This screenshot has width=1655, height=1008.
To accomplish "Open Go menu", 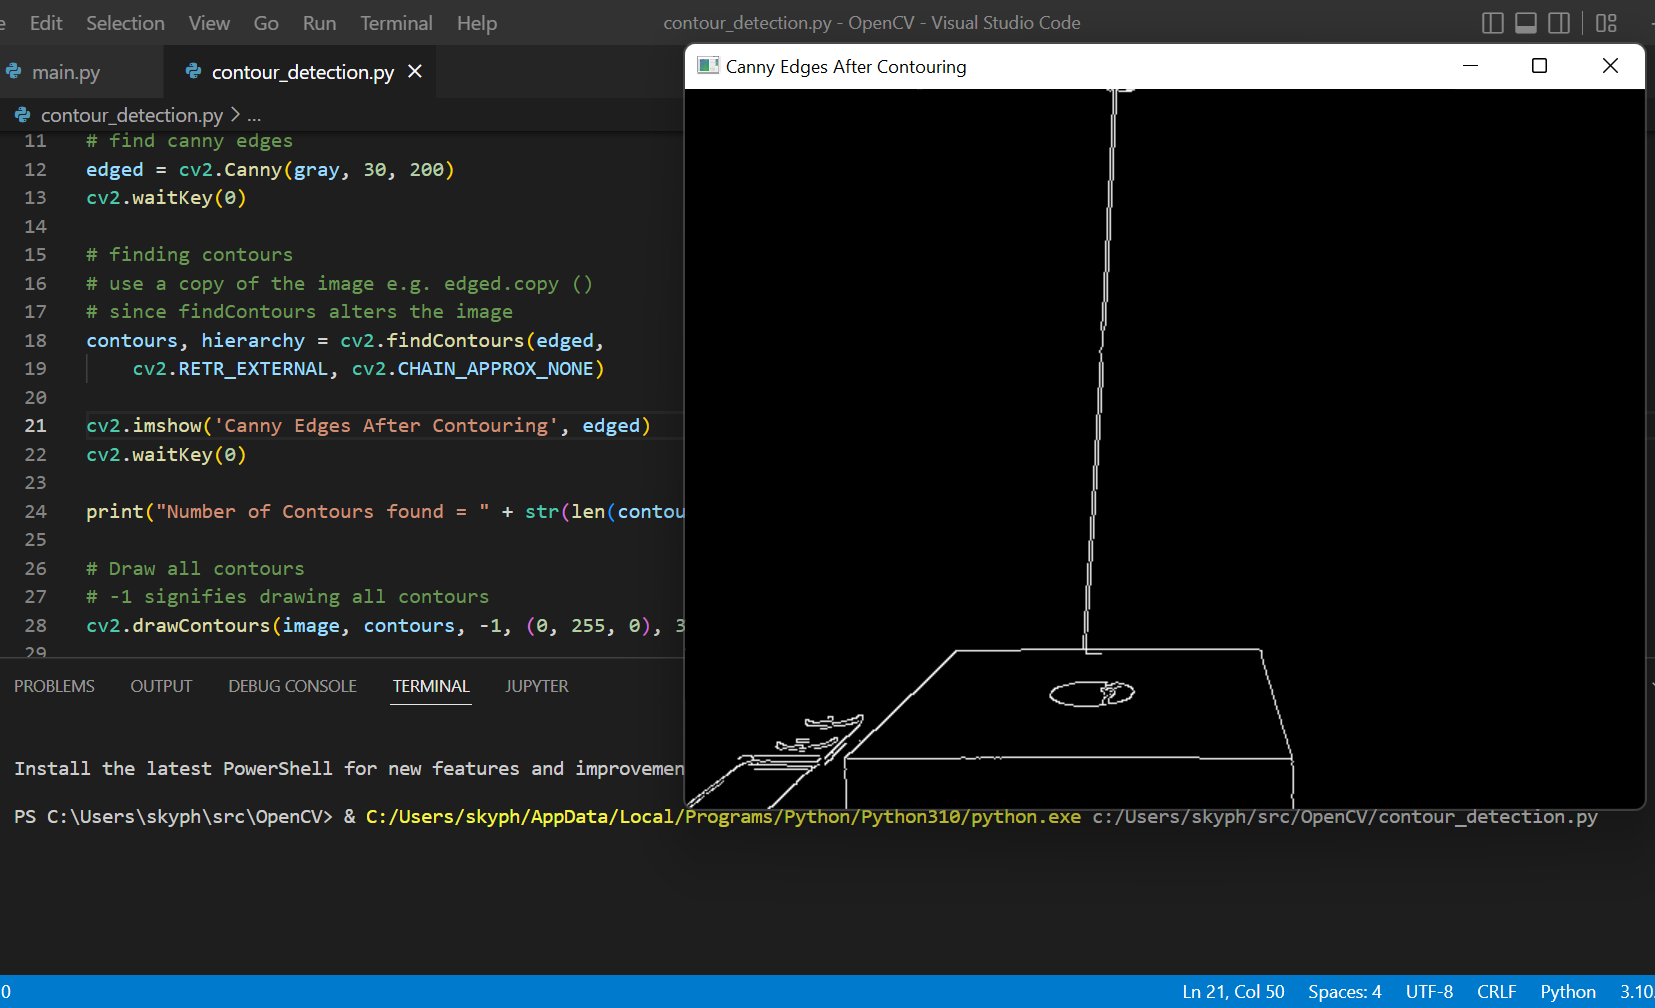I will coord(266,23).
